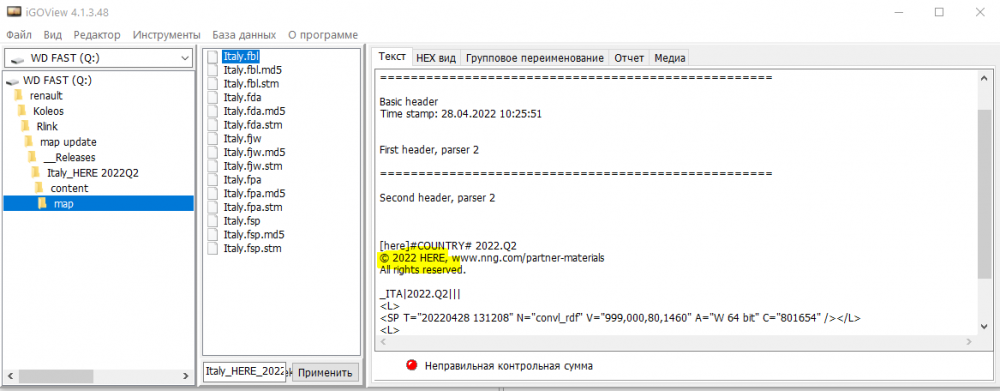Open the Медиа tab
This screenshot has height=391, width=1000.
click(x=670, y=58)
